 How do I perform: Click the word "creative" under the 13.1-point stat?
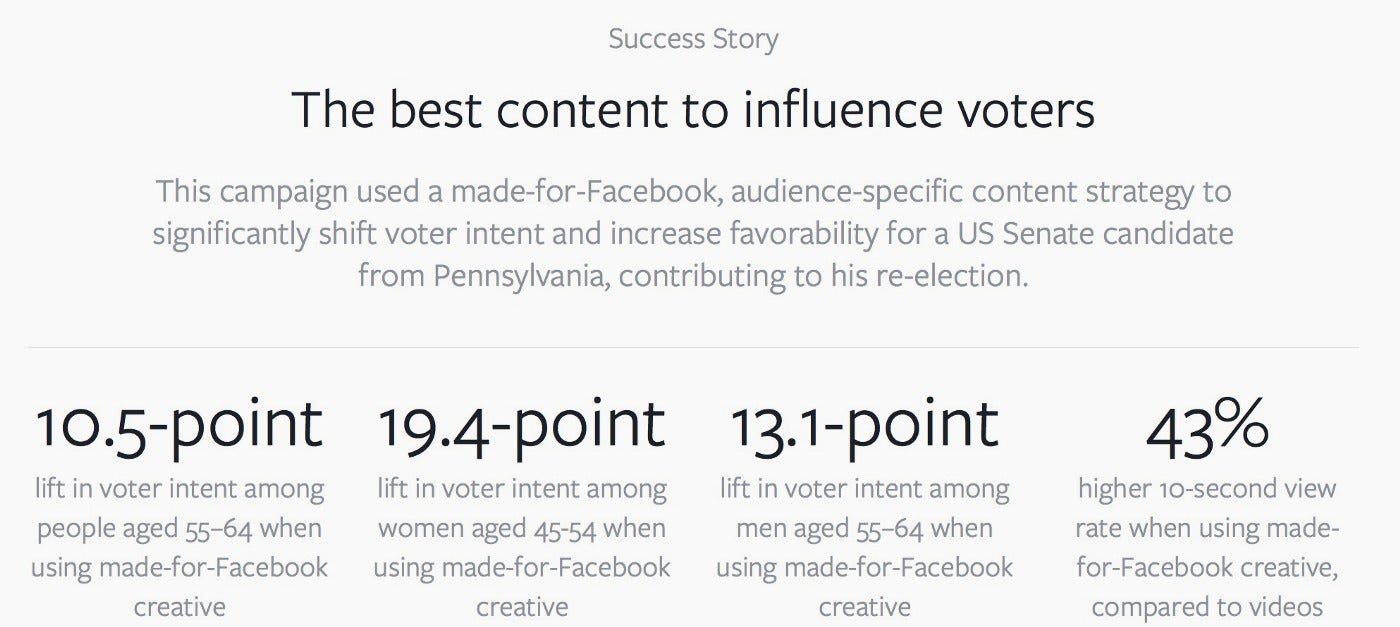click(x=865, y=607)
